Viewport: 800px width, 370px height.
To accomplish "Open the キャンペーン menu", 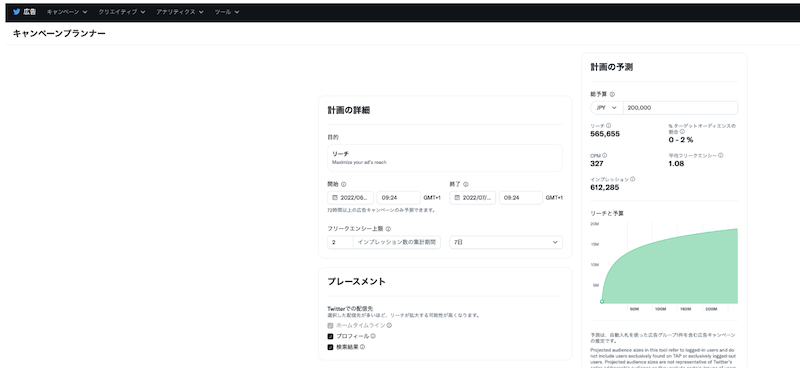I will [67, 11].
